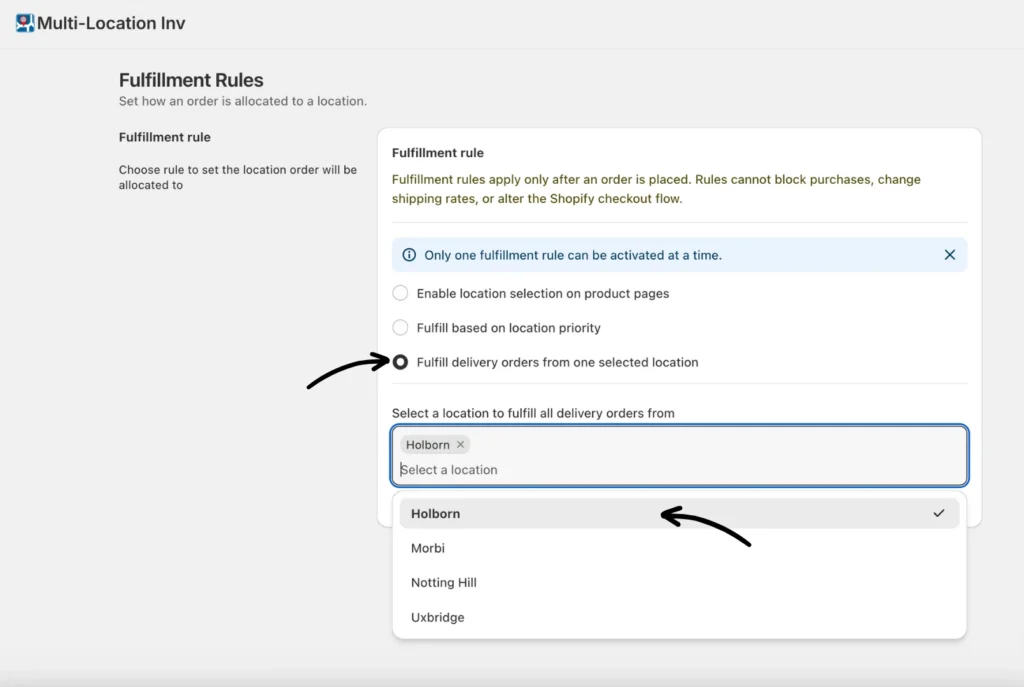The image size is (1024, 687).
Task: Choose the Fulfill based on location priority radio
Action: (x=400, y=327)
